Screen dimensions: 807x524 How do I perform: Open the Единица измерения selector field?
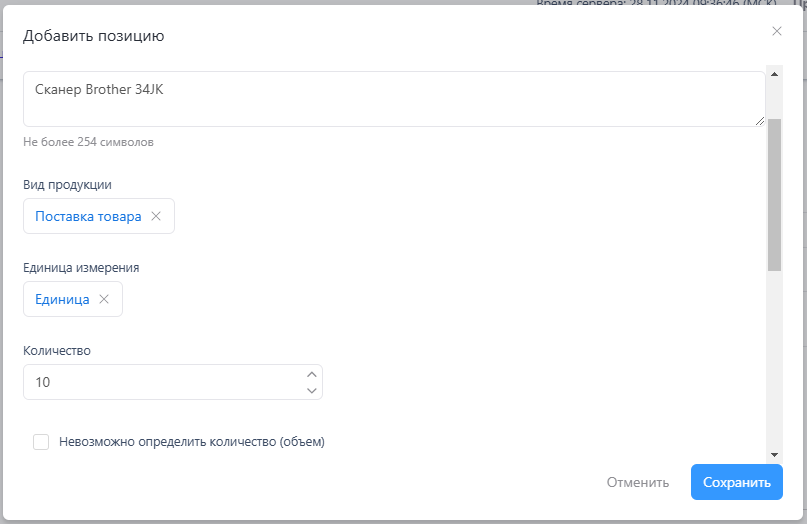click(x=62, y=299)
